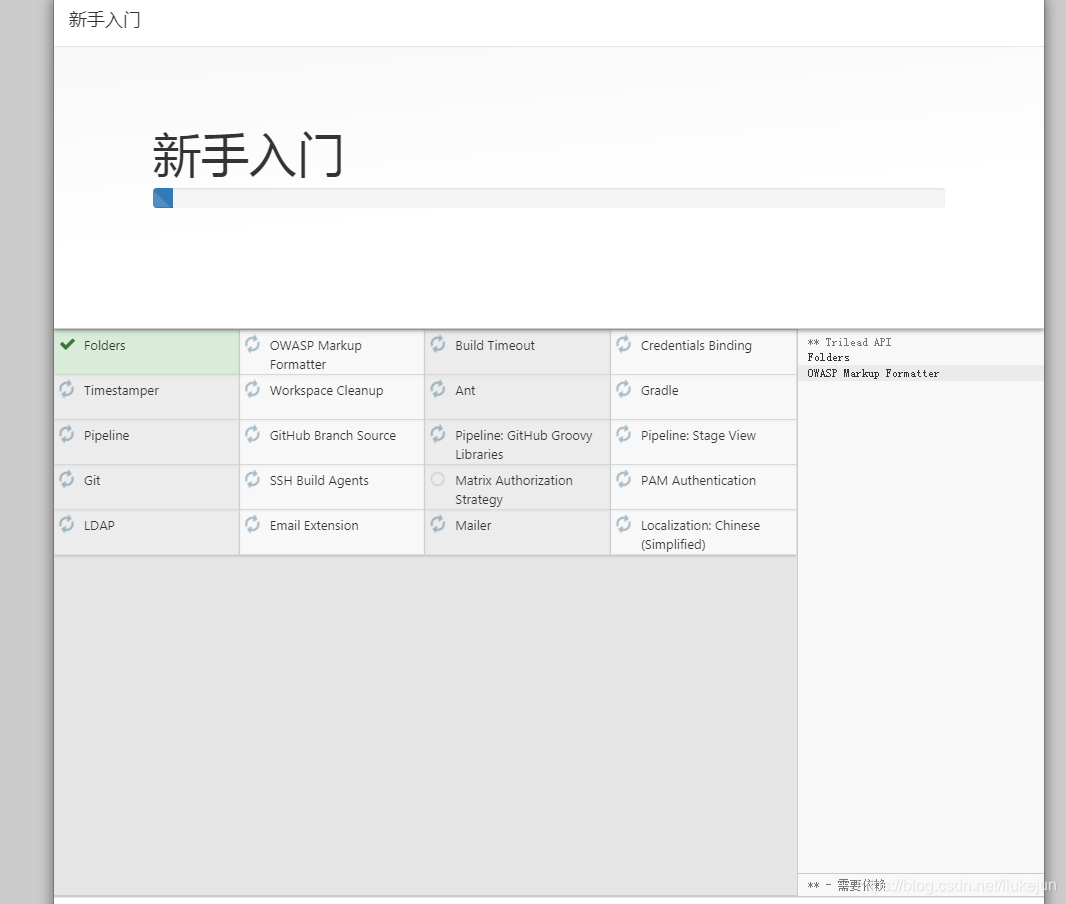Click the spinner icon next to Build Timeout
The image size is (1066, 904).
click(438, 345)
